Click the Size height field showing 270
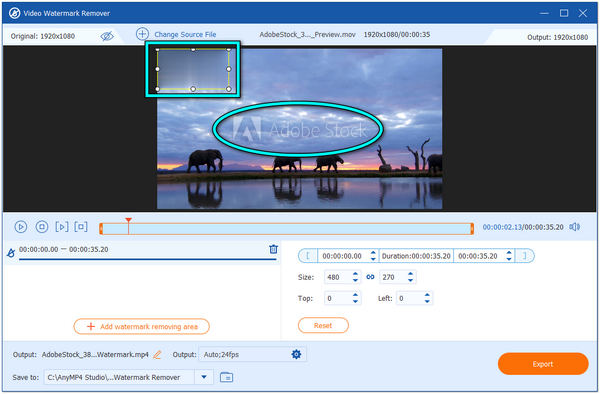600x394 pixels. pos(393,277)
